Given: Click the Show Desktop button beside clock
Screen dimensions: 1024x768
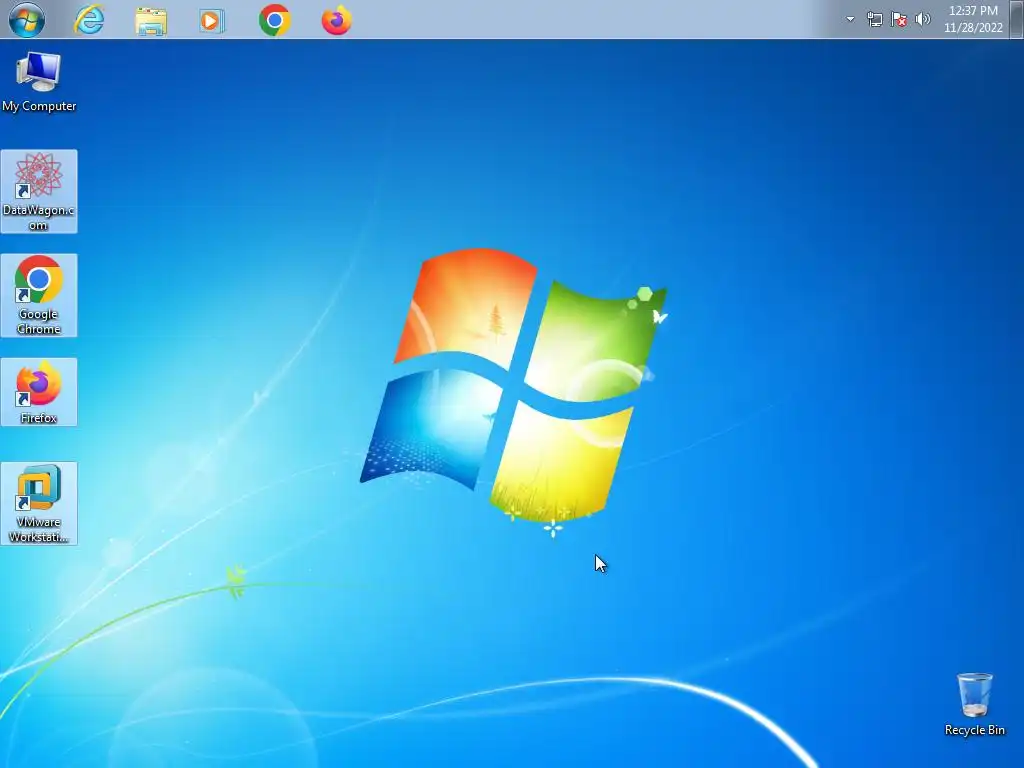Looking at the screenshot, I should (x=1016, y=19).
